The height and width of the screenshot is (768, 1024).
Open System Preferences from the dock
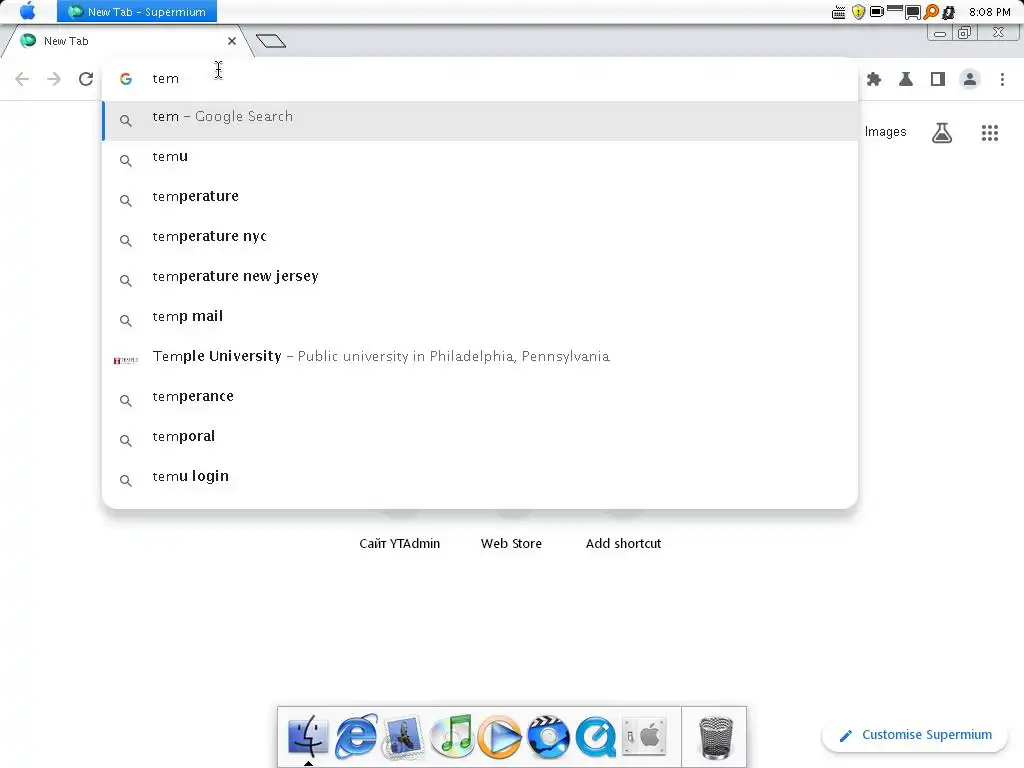[x=643, y=736]
